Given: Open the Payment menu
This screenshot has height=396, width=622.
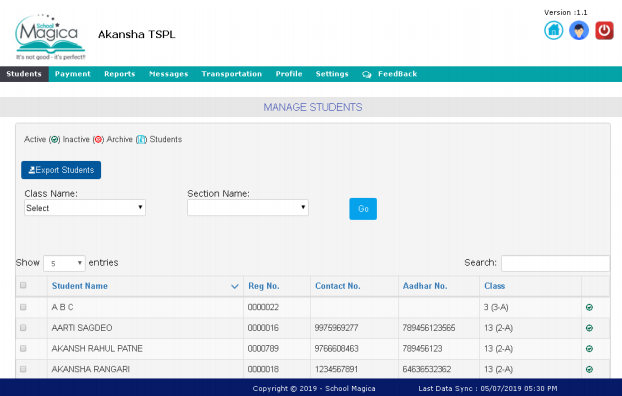Looking at the screenshot, I should pos(73,74).
